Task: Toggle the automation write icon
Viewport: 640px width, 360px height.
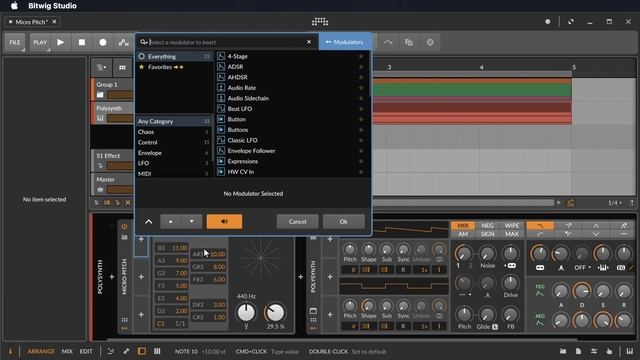Action: pos(124,42)
